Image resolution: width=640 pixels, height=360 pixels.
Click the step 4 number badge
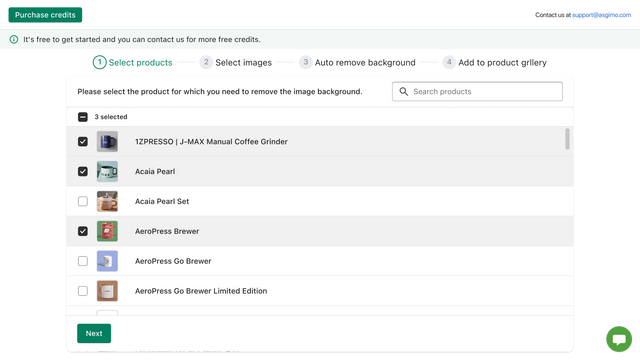tap(449, 62)
